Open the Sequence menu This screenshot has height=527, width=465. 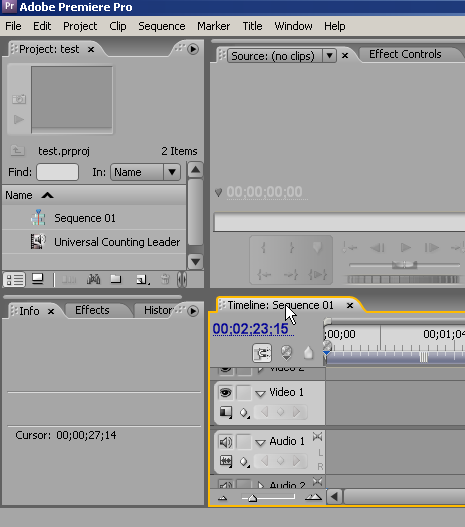(162, 26)
